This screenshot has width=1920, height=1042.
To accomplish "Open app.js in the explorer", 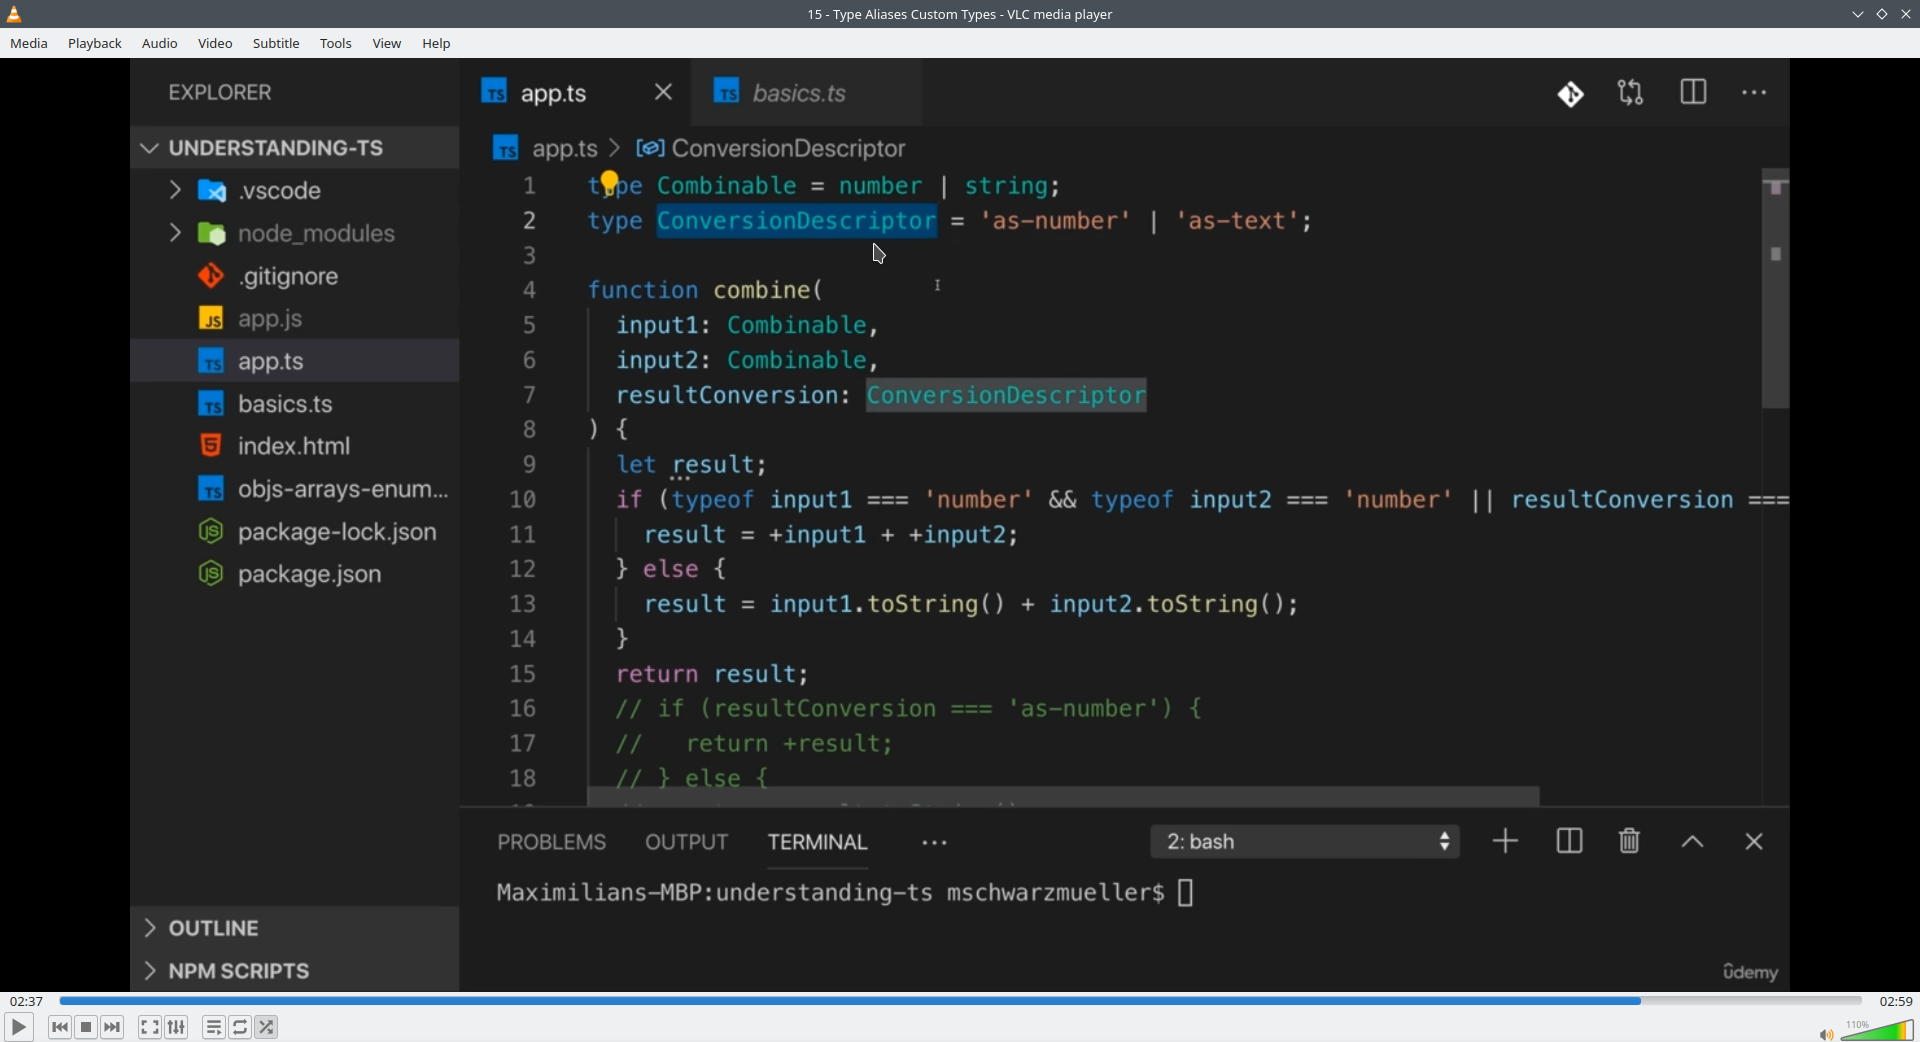I will [x=295, y=319].
